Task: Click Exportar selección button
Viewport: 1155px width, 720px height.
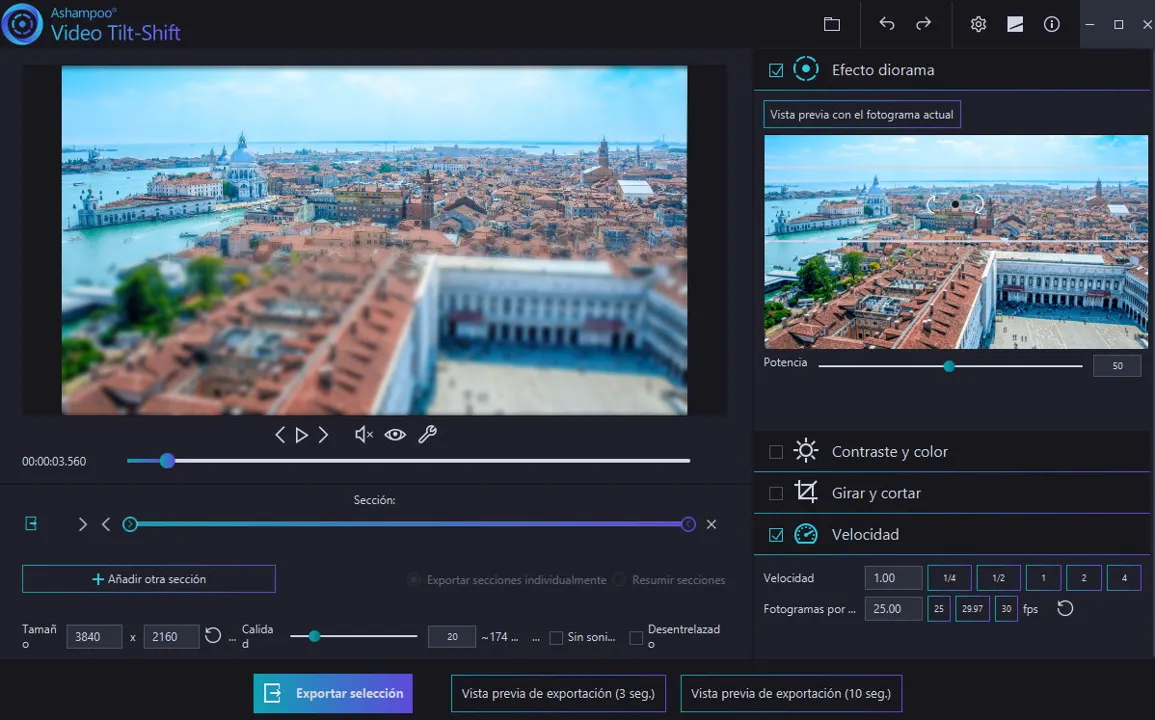Action: [x=333, y=693]
